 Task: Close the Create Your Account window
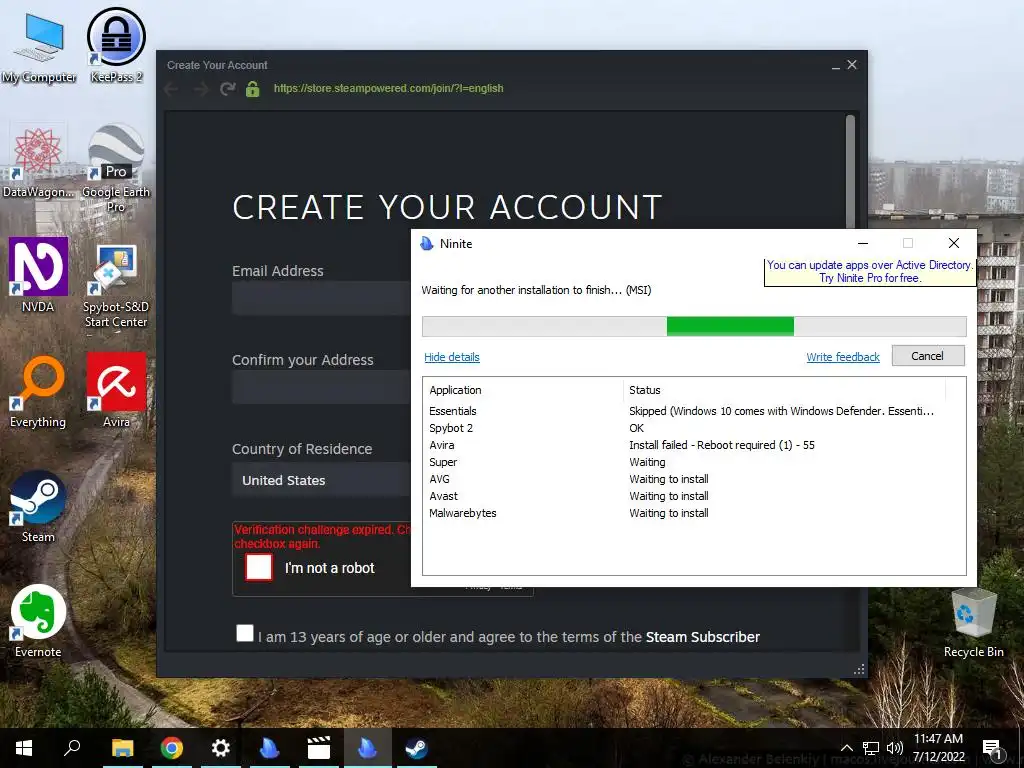[x=852, y=65]
